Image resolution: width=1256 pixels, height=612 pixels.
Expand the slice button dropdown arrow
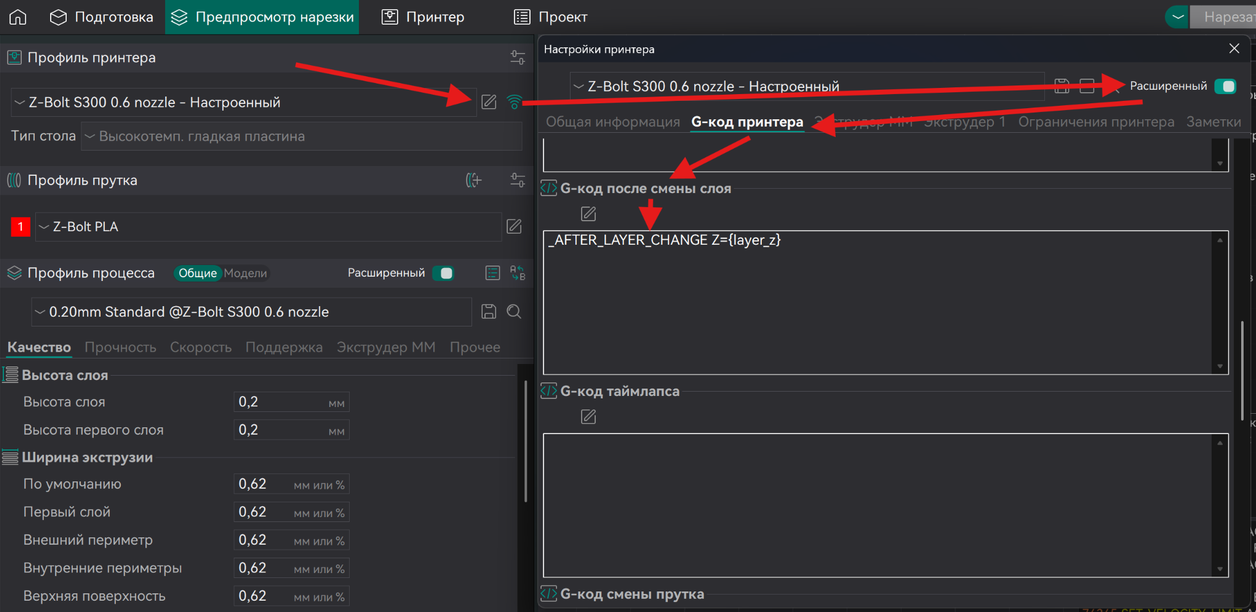click(1176, 17)
